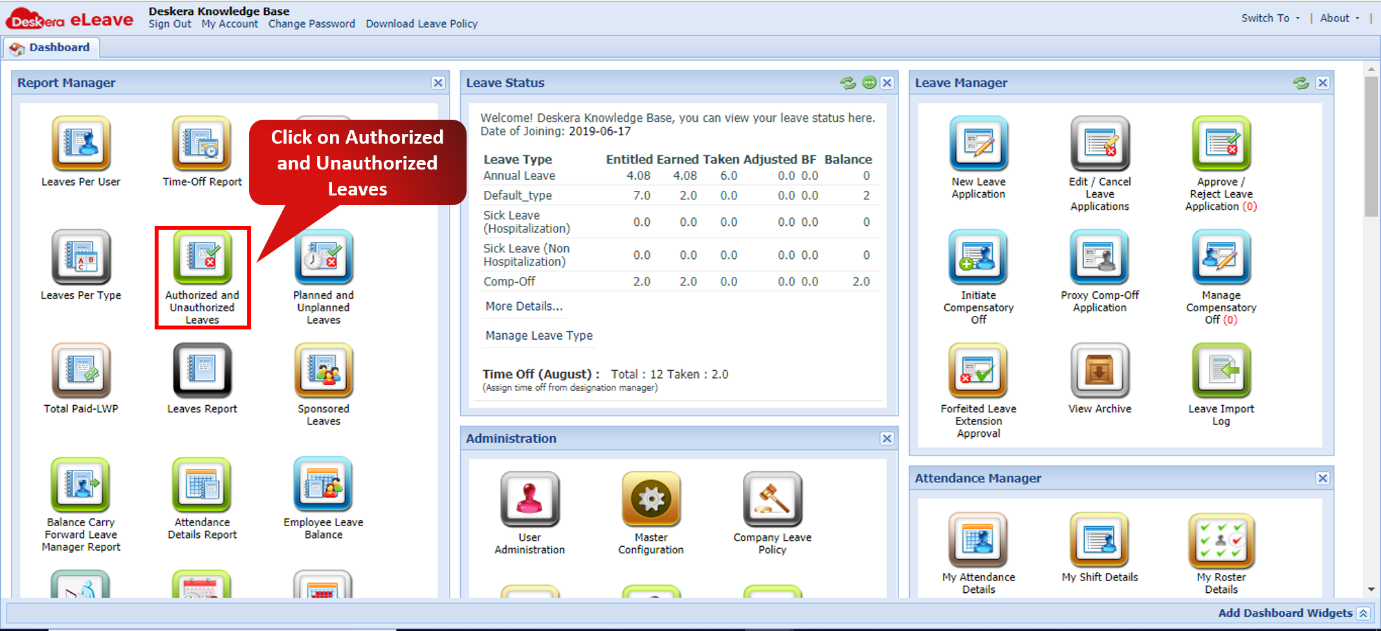Click the Download Leave Policy link
This screenshot has height=631, width=1381.
(x=421, y=24)
